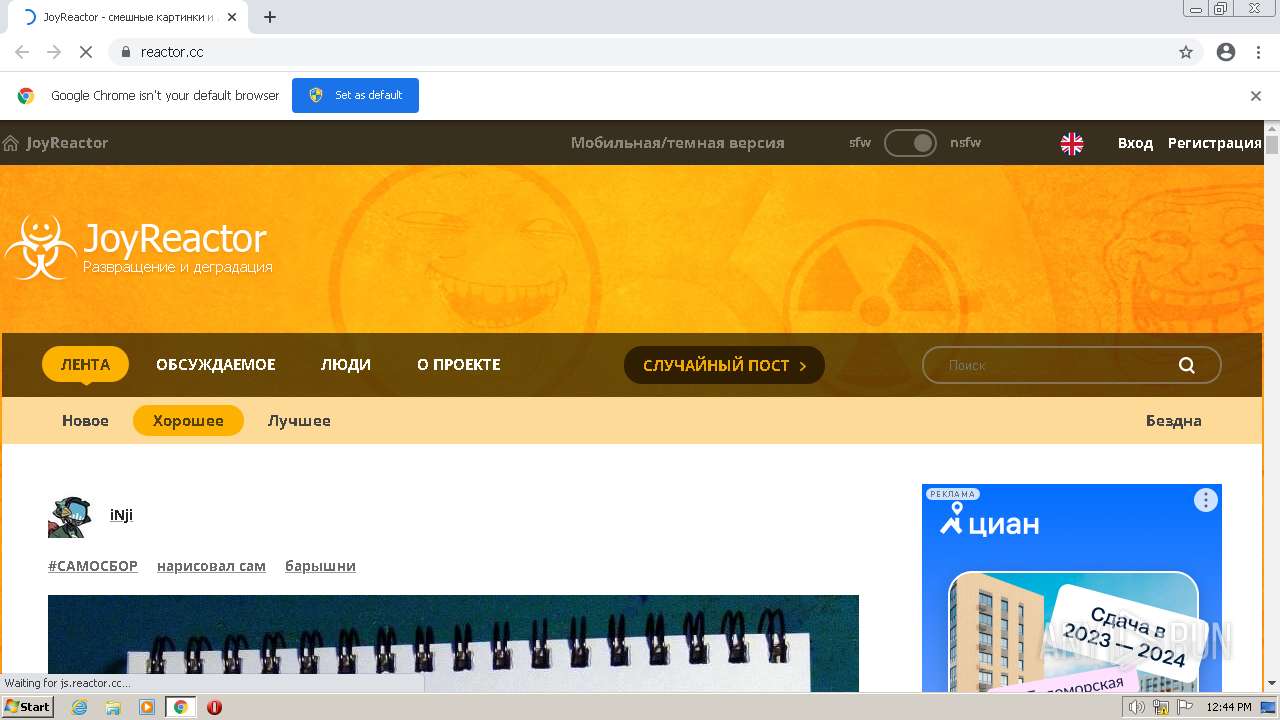Open iNji's avatar picture

tap(70, 516)
